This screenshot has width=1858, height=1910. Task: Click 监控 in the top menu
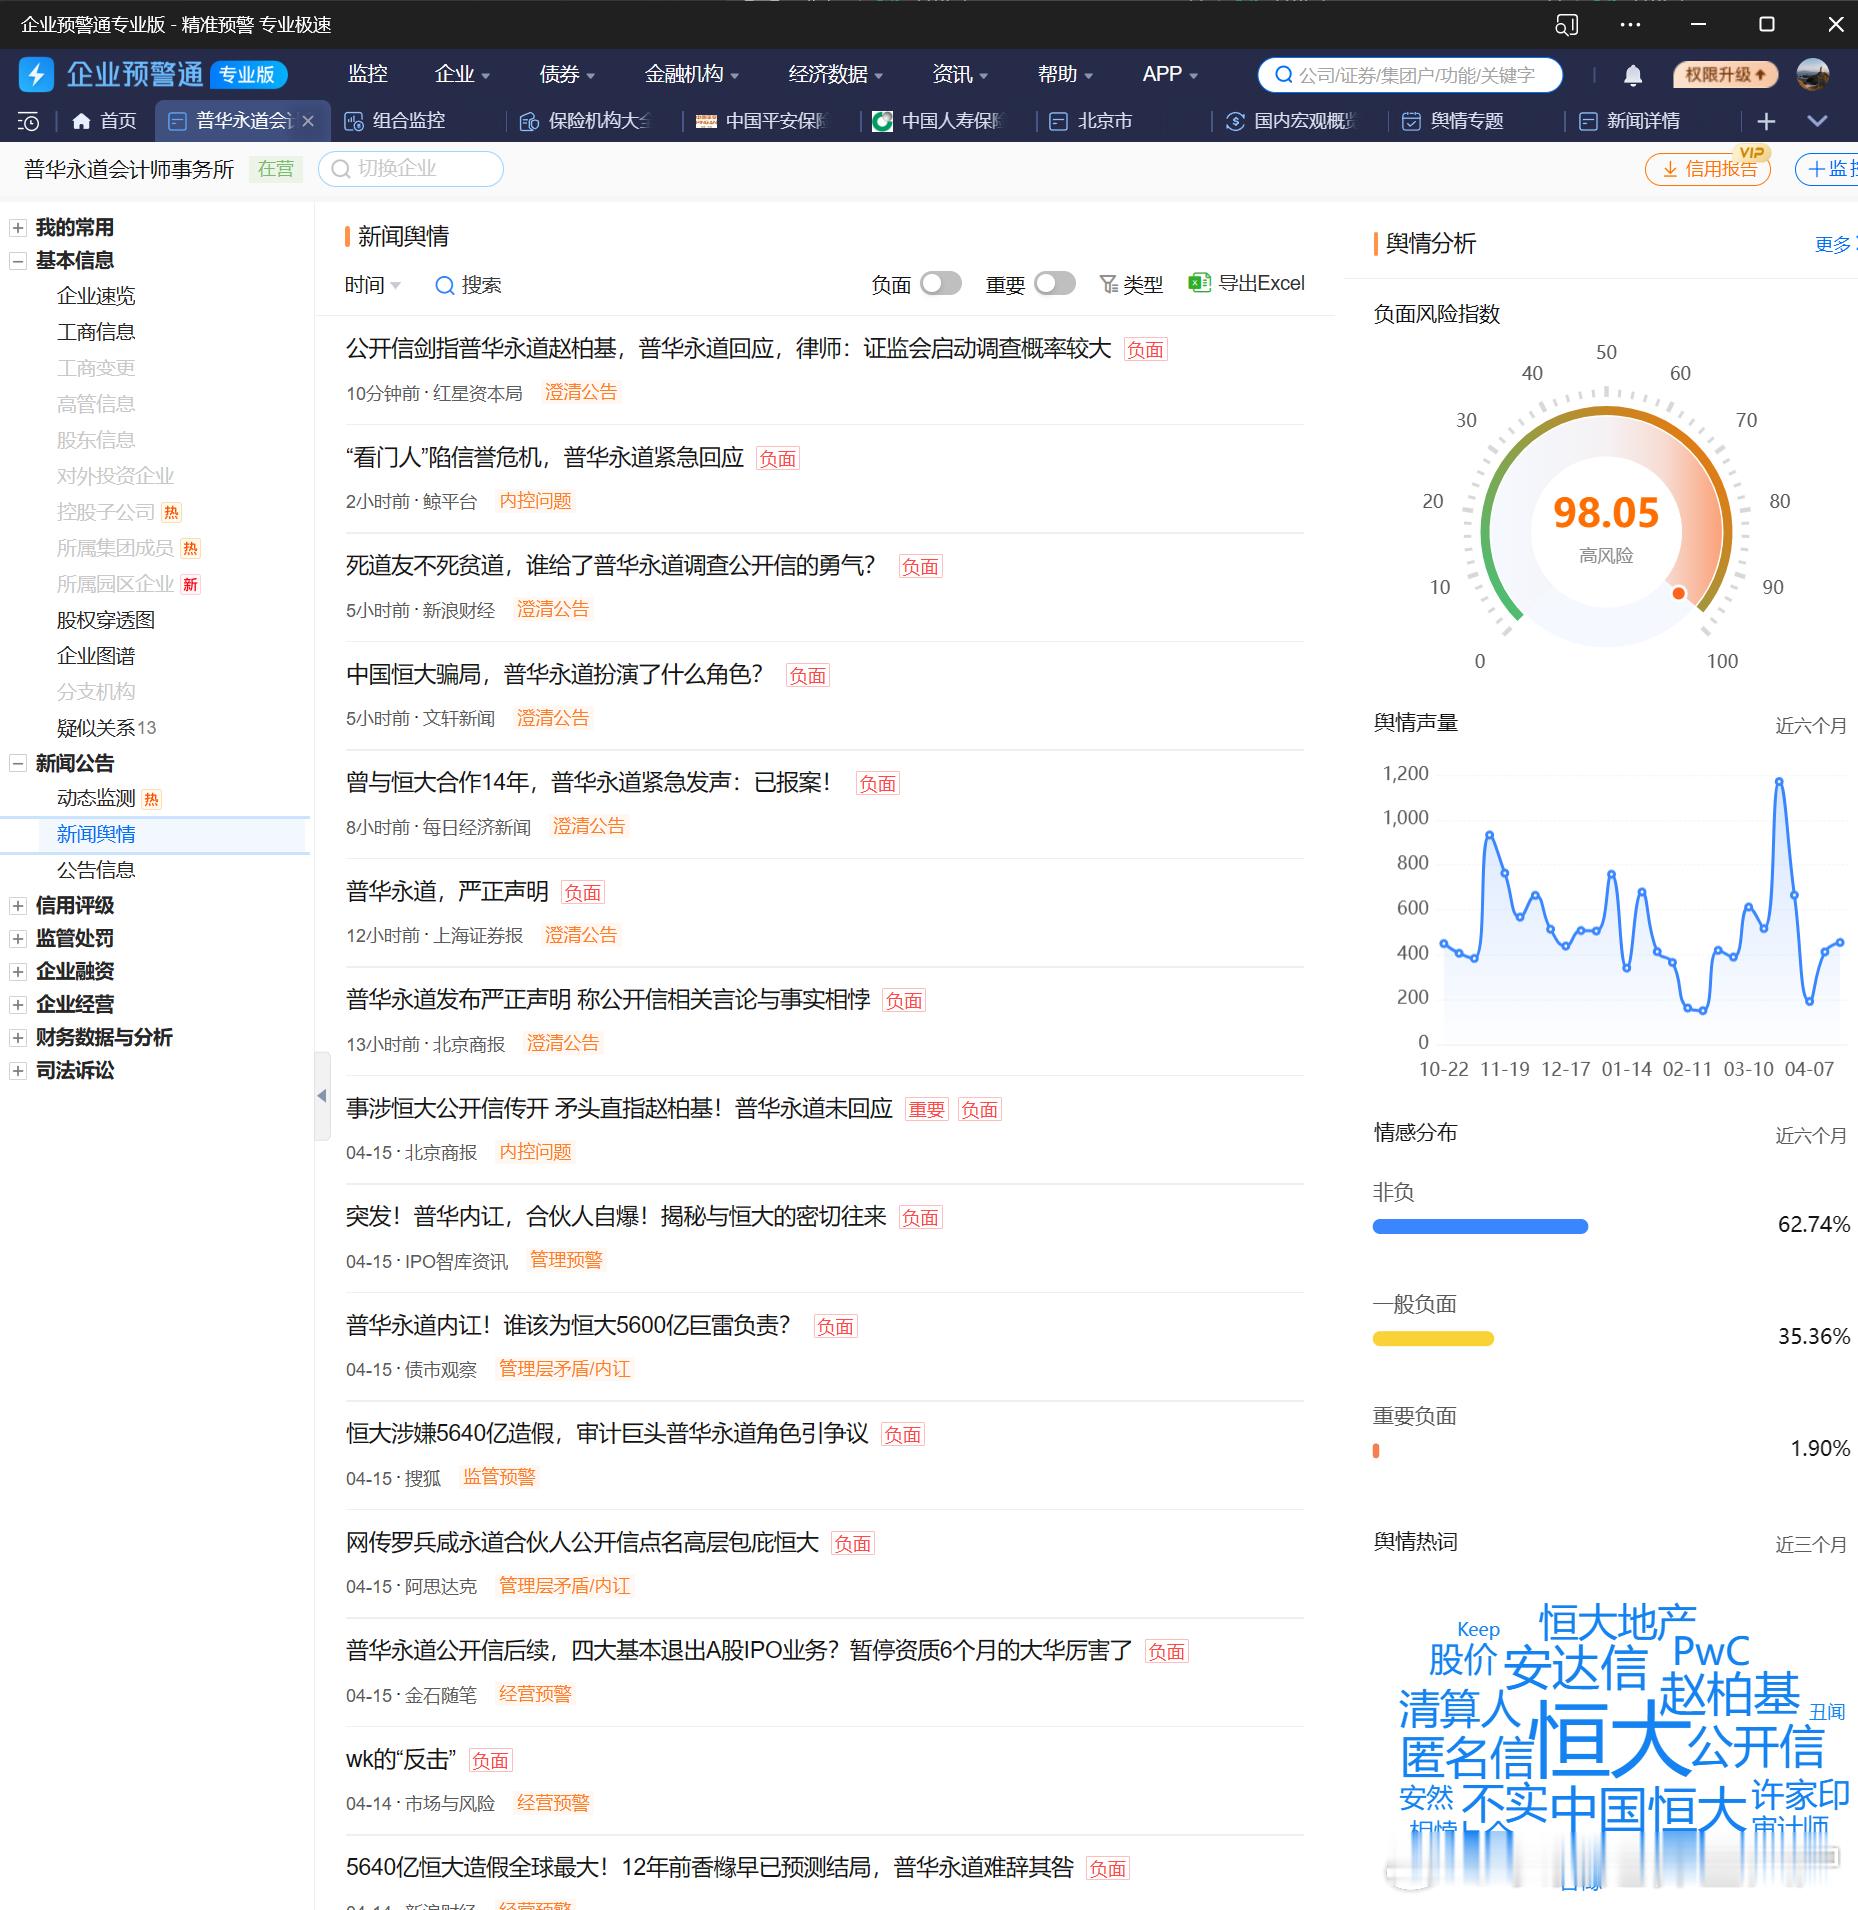[x=368, y=74]
